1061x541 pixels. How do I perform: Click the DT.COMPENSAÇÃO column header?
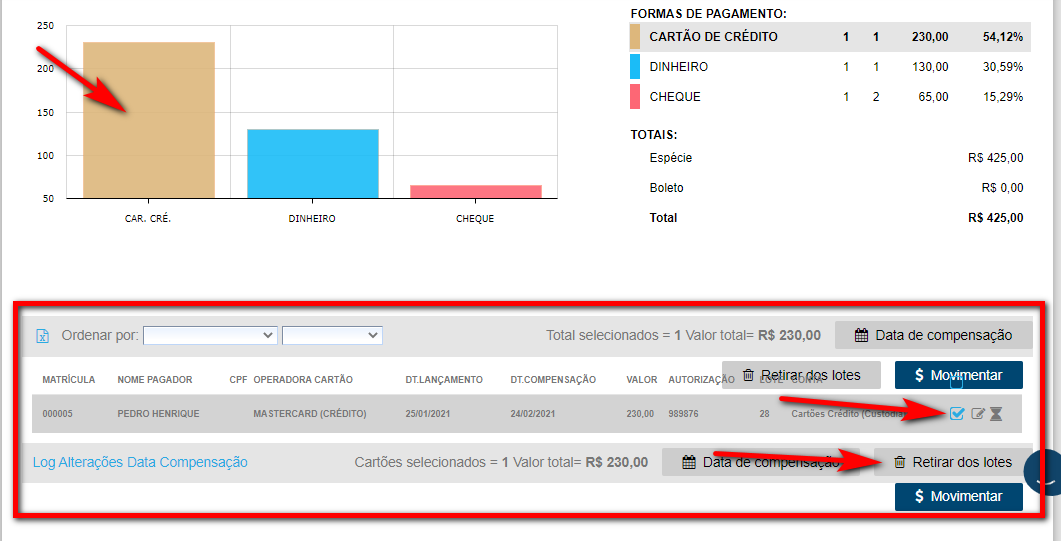[553, 380]
